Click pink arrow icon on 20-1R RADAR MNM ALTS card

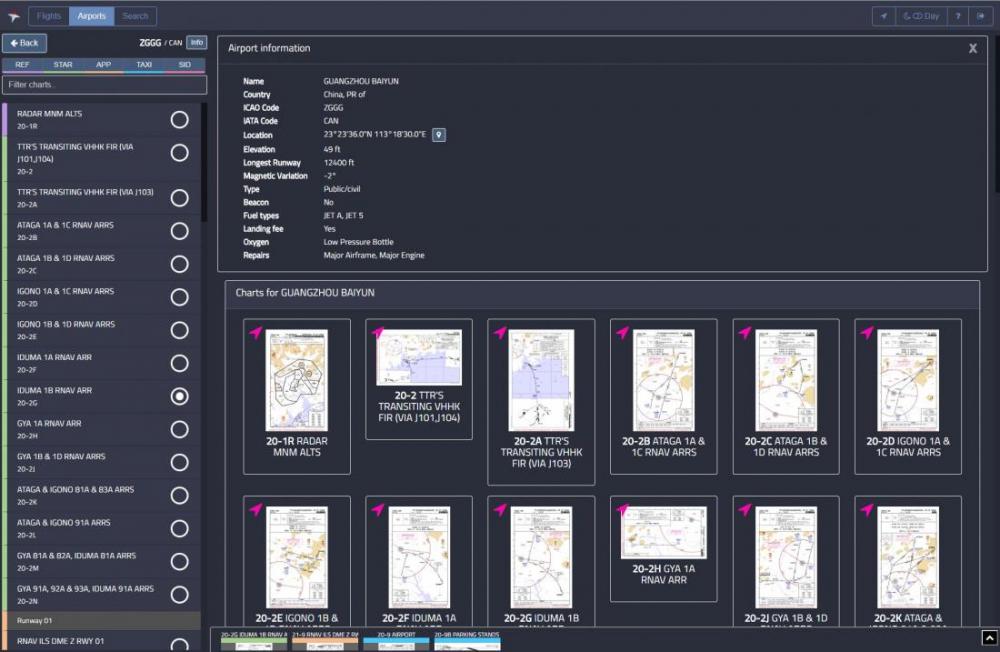(x=256, y=332)
